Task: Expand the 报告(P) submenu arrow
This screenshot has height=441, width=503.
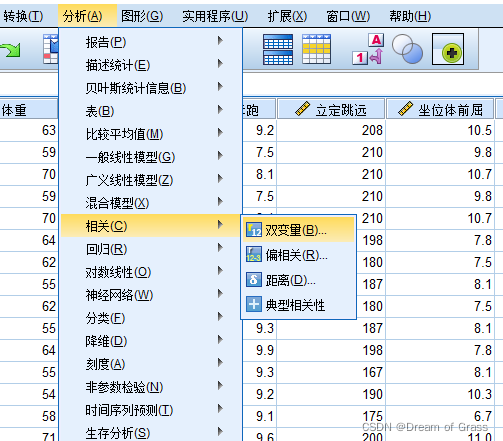Action: [x=220, y=41]
